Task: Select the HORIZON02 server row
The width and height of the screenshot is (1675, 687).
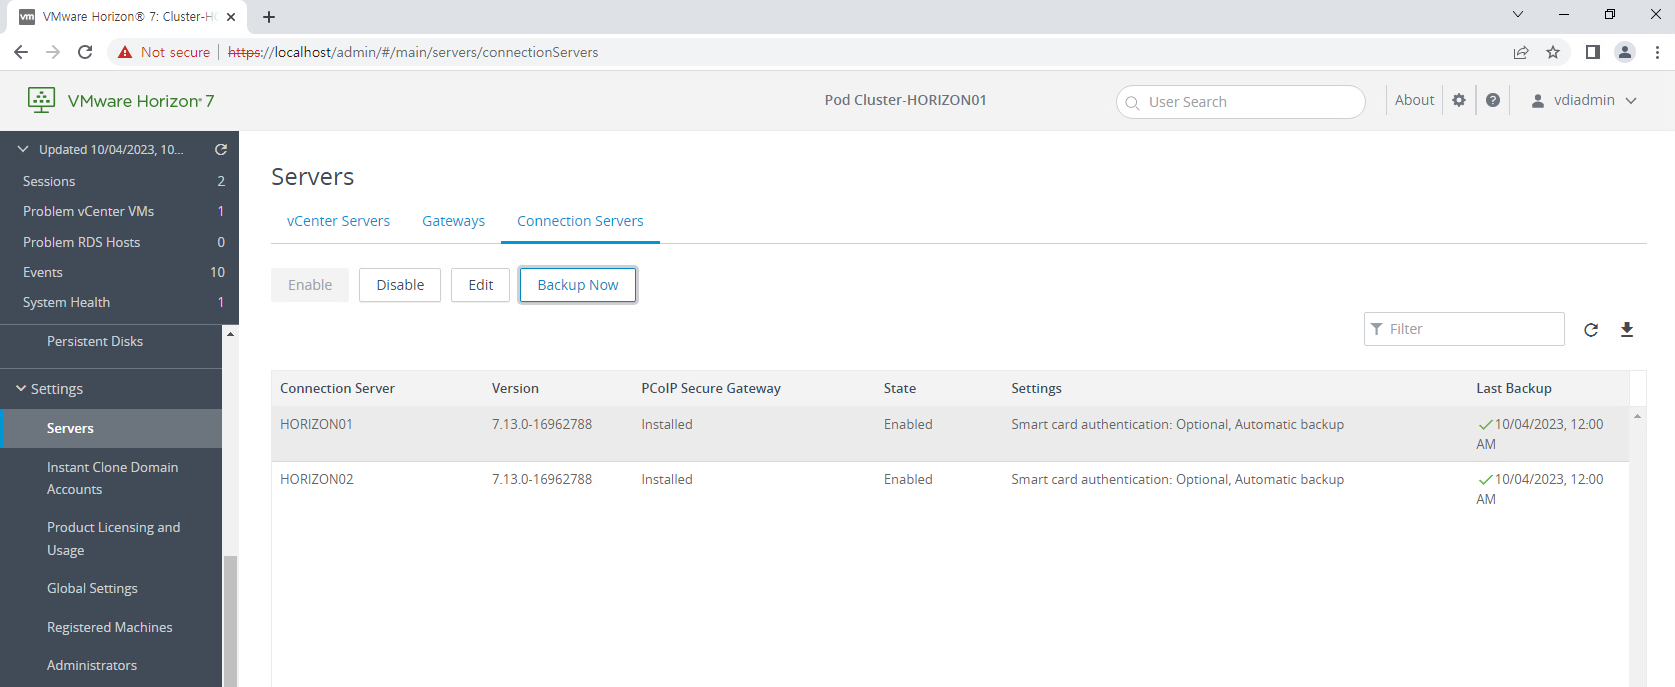Action: [950, 489]
